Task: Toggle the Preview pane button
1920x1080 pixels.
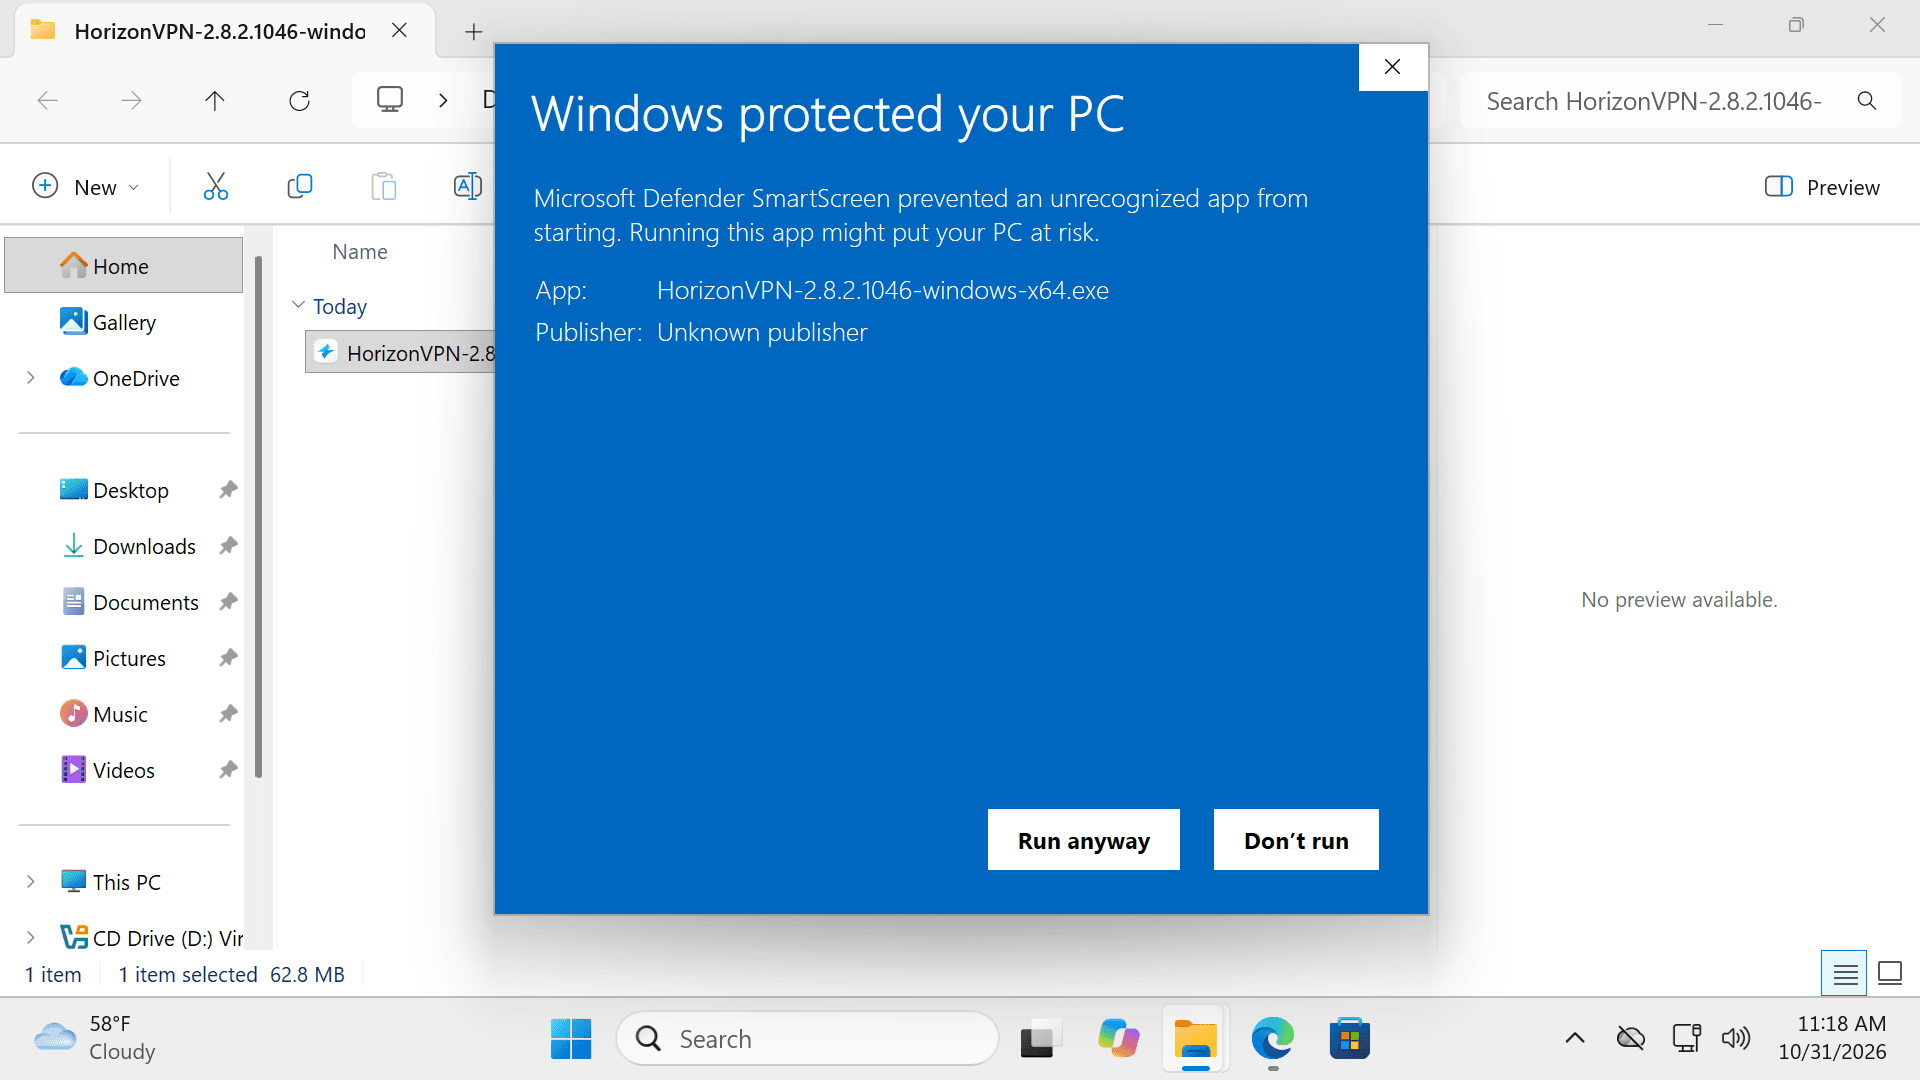Action: click(1822, 187)
